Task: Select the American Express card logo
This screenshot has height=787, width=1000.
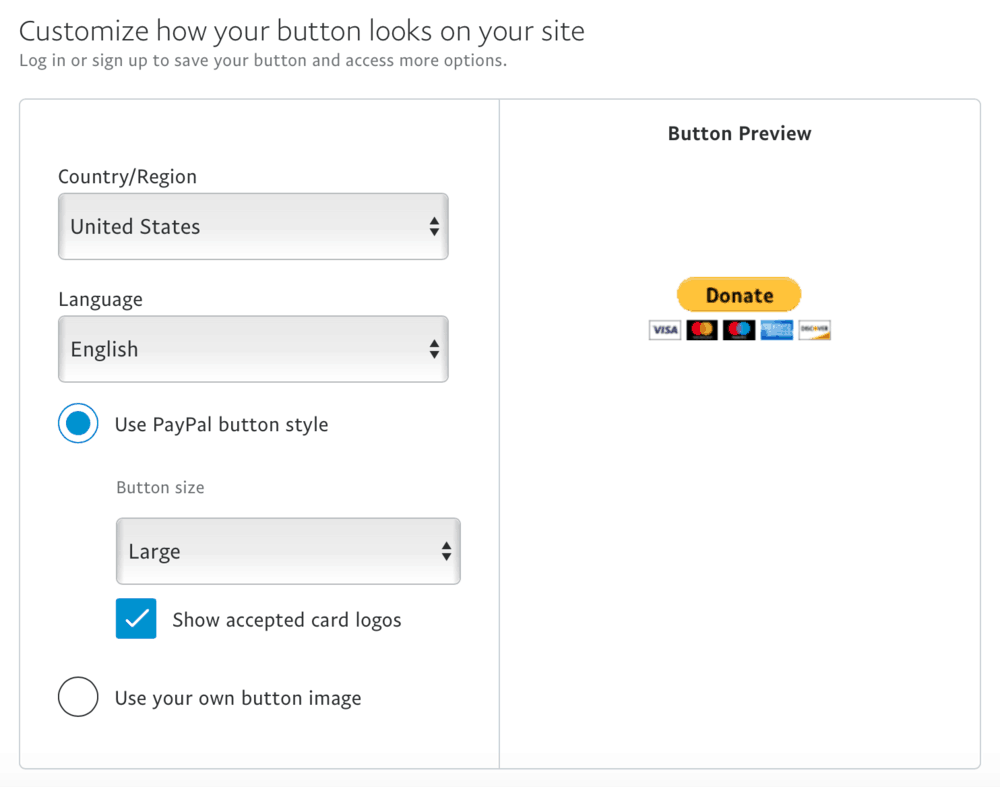Action: coord(776,330)
